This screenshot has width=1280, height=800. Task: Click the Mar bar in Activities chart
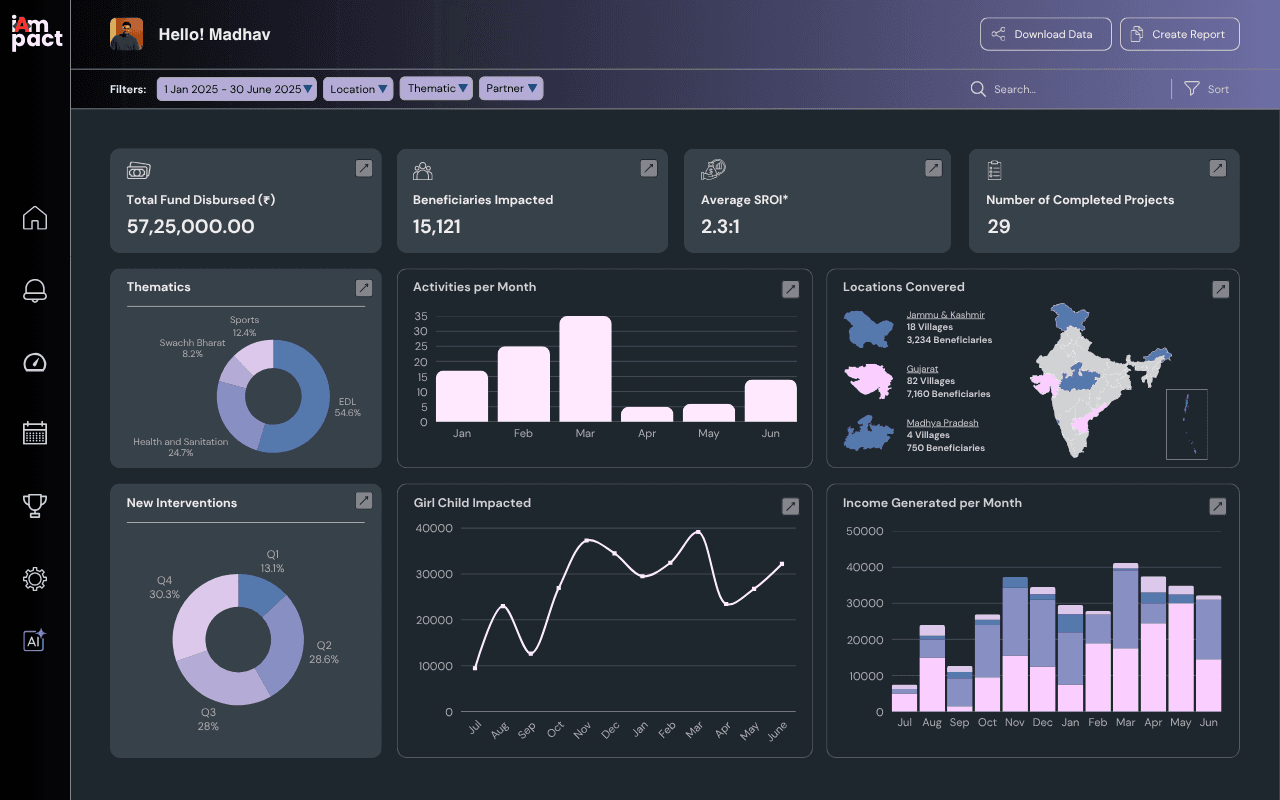pos(585,369)
